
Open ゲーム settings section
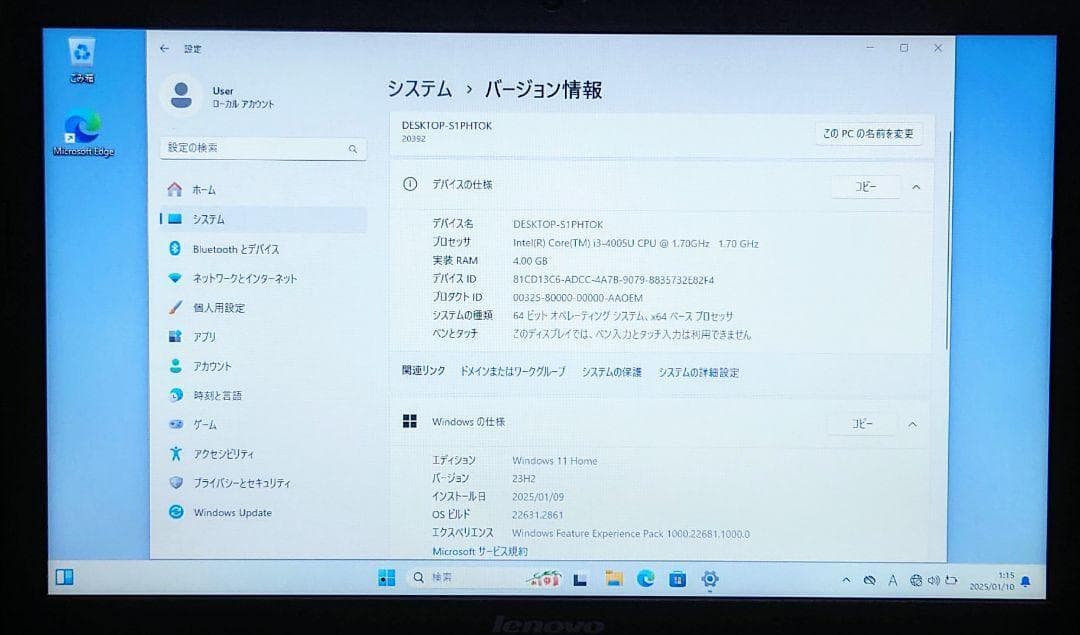click(207, 424)
